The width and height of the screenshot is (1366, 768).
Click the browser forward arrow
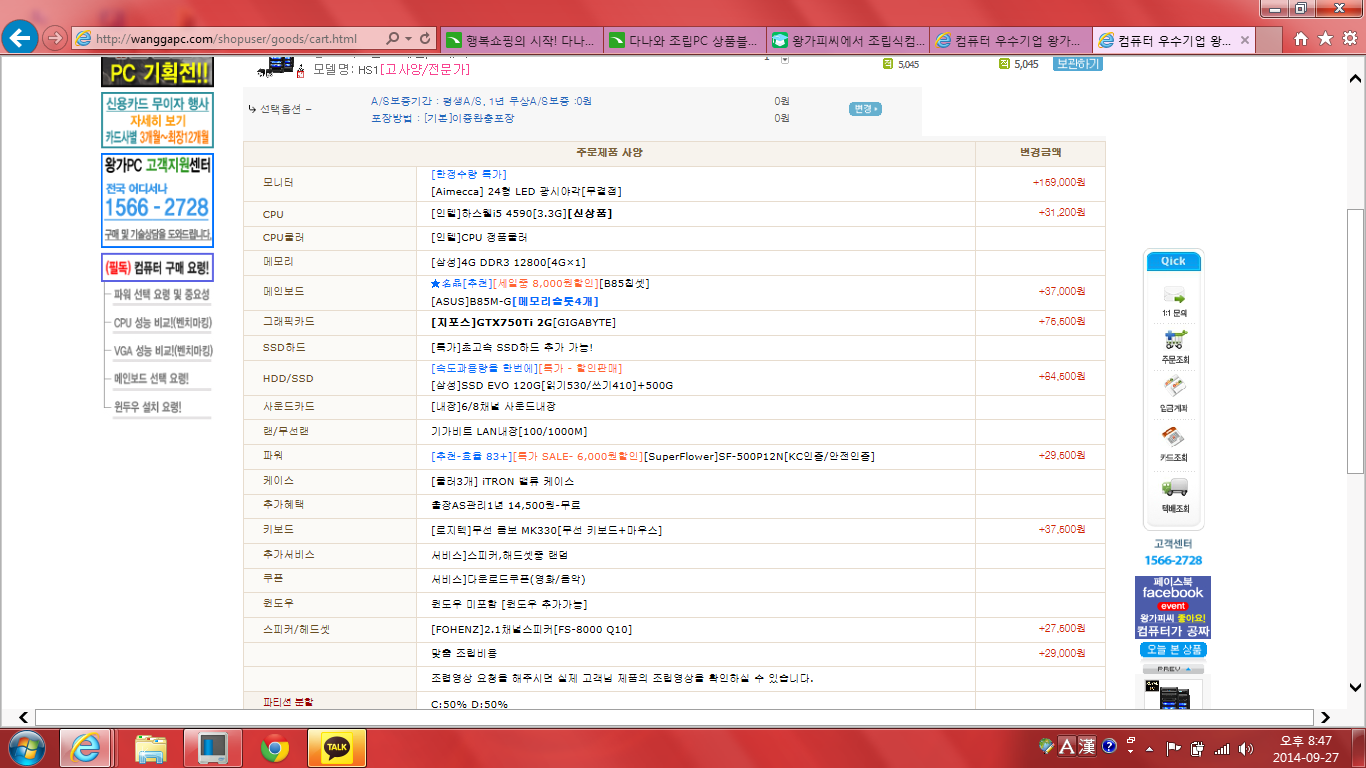(55, 38)
